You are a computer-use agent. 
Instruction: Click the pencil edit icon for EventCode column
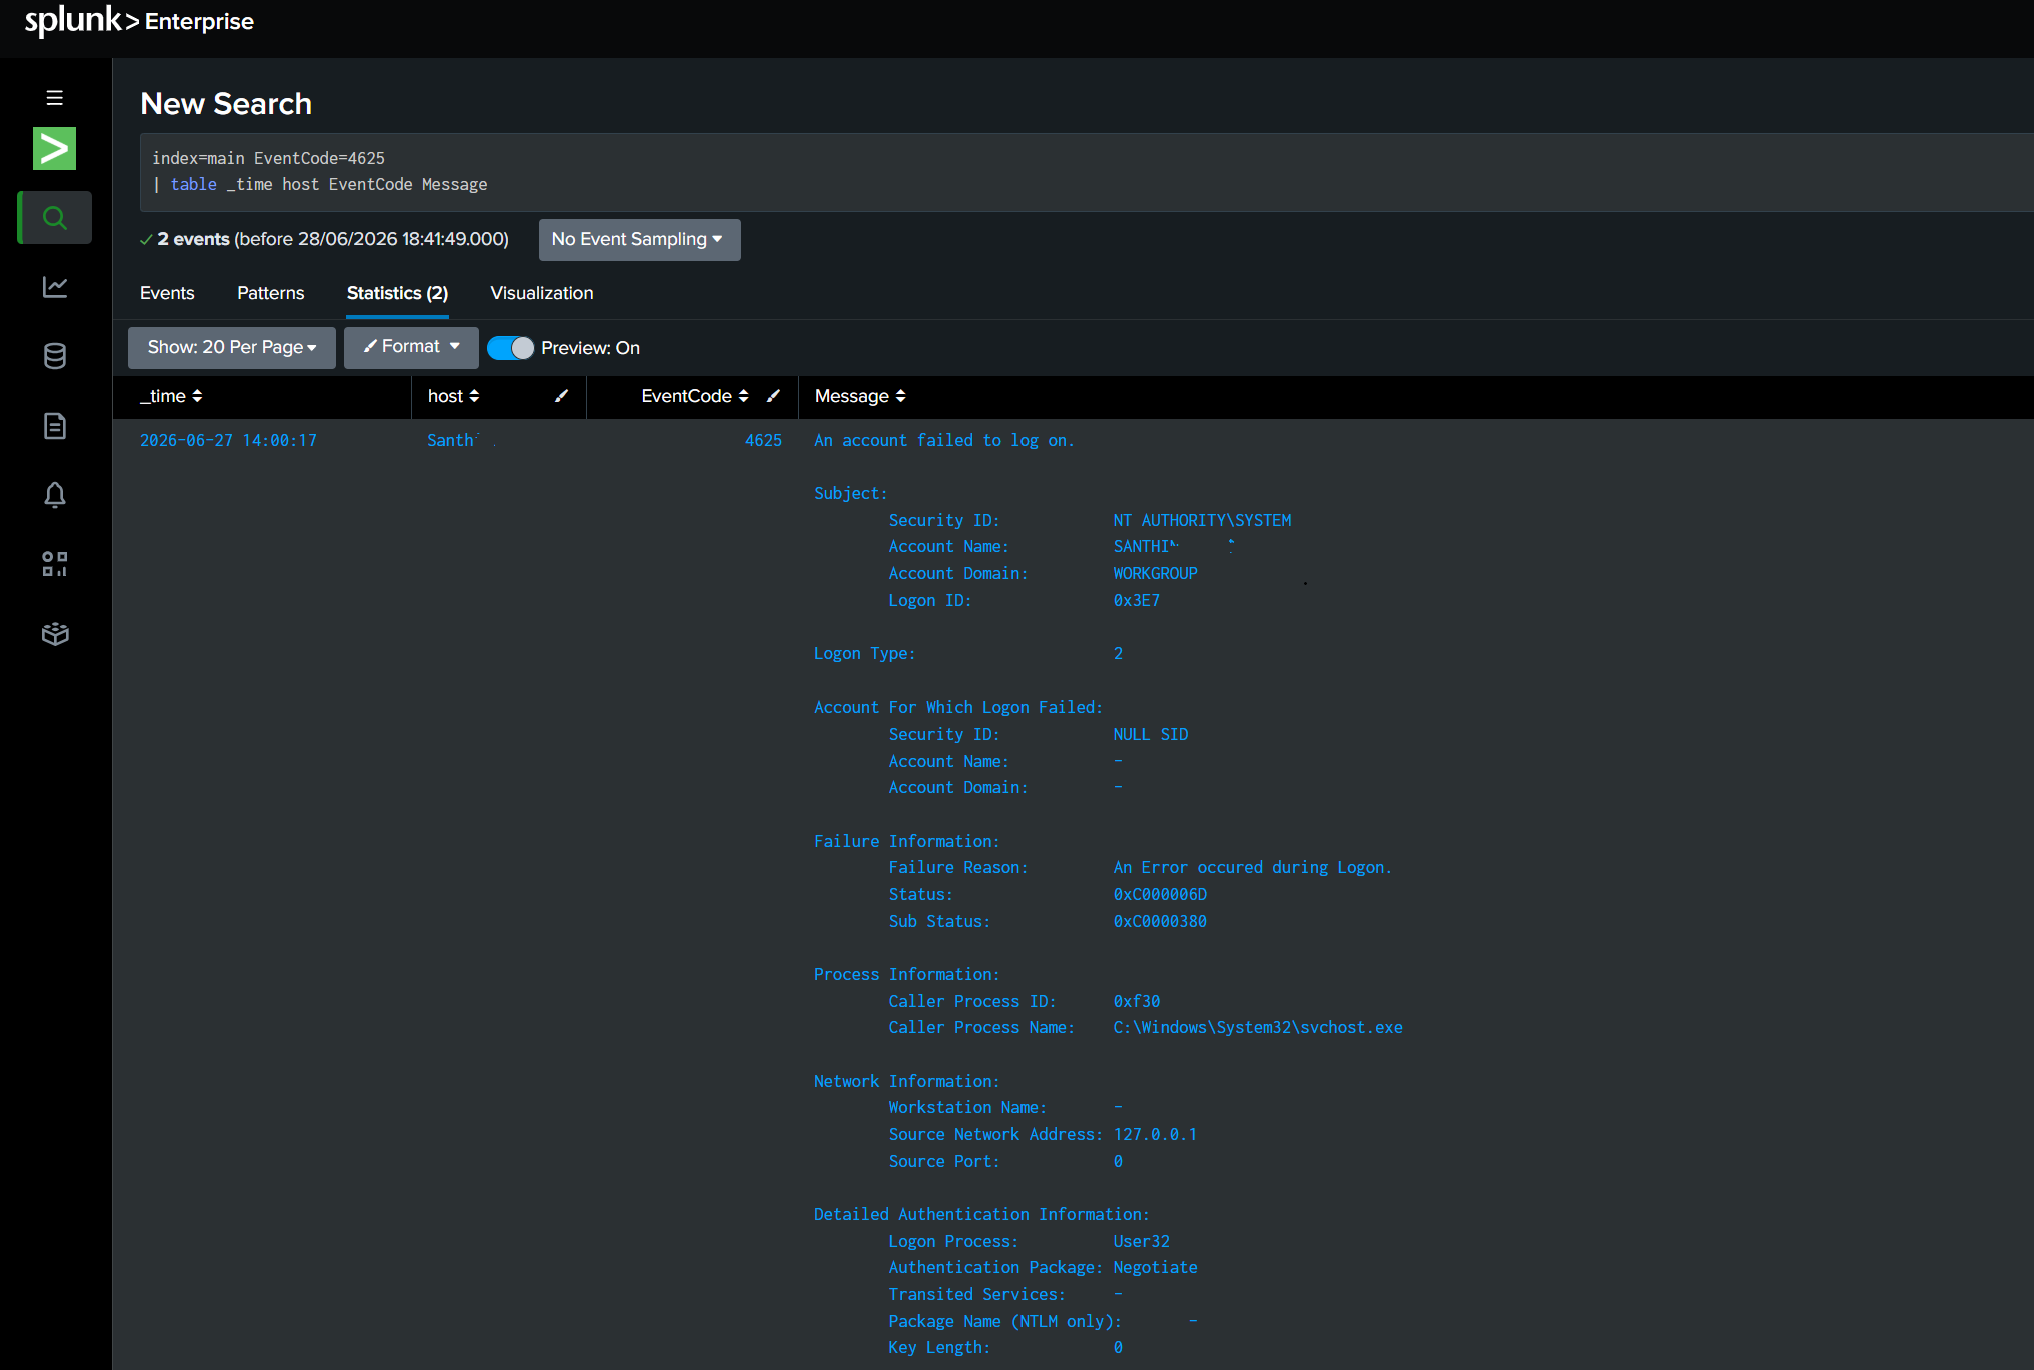click(x=773, y=396)
